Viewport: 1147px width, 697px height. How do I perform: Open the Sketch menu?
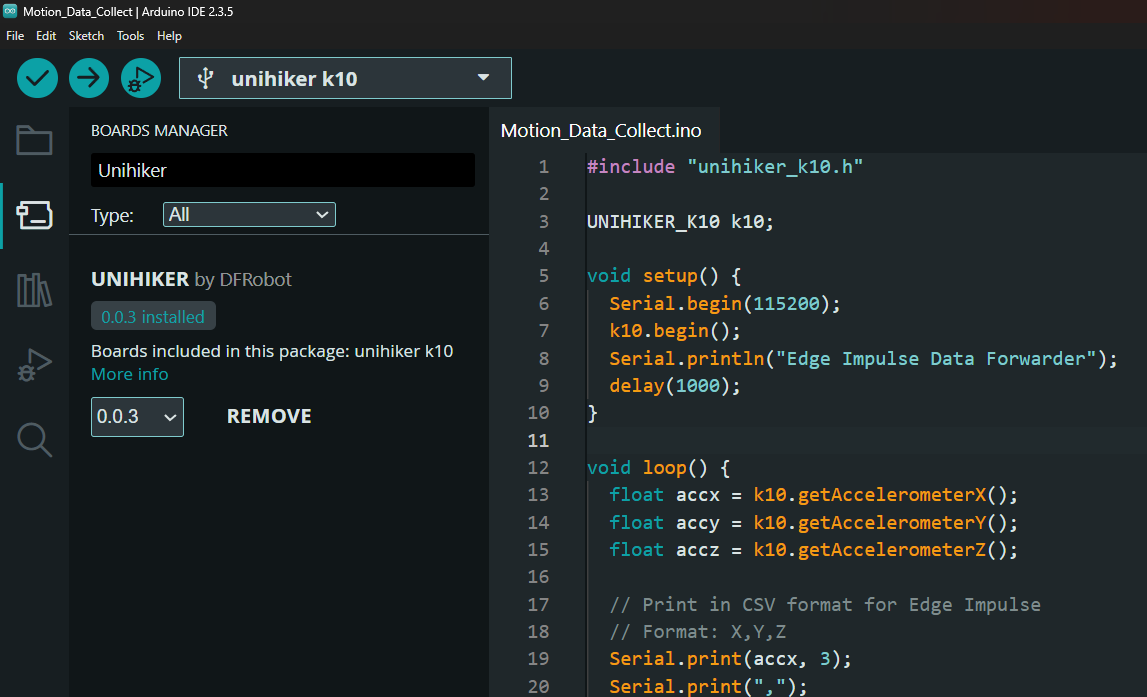(x=86, y=36)
